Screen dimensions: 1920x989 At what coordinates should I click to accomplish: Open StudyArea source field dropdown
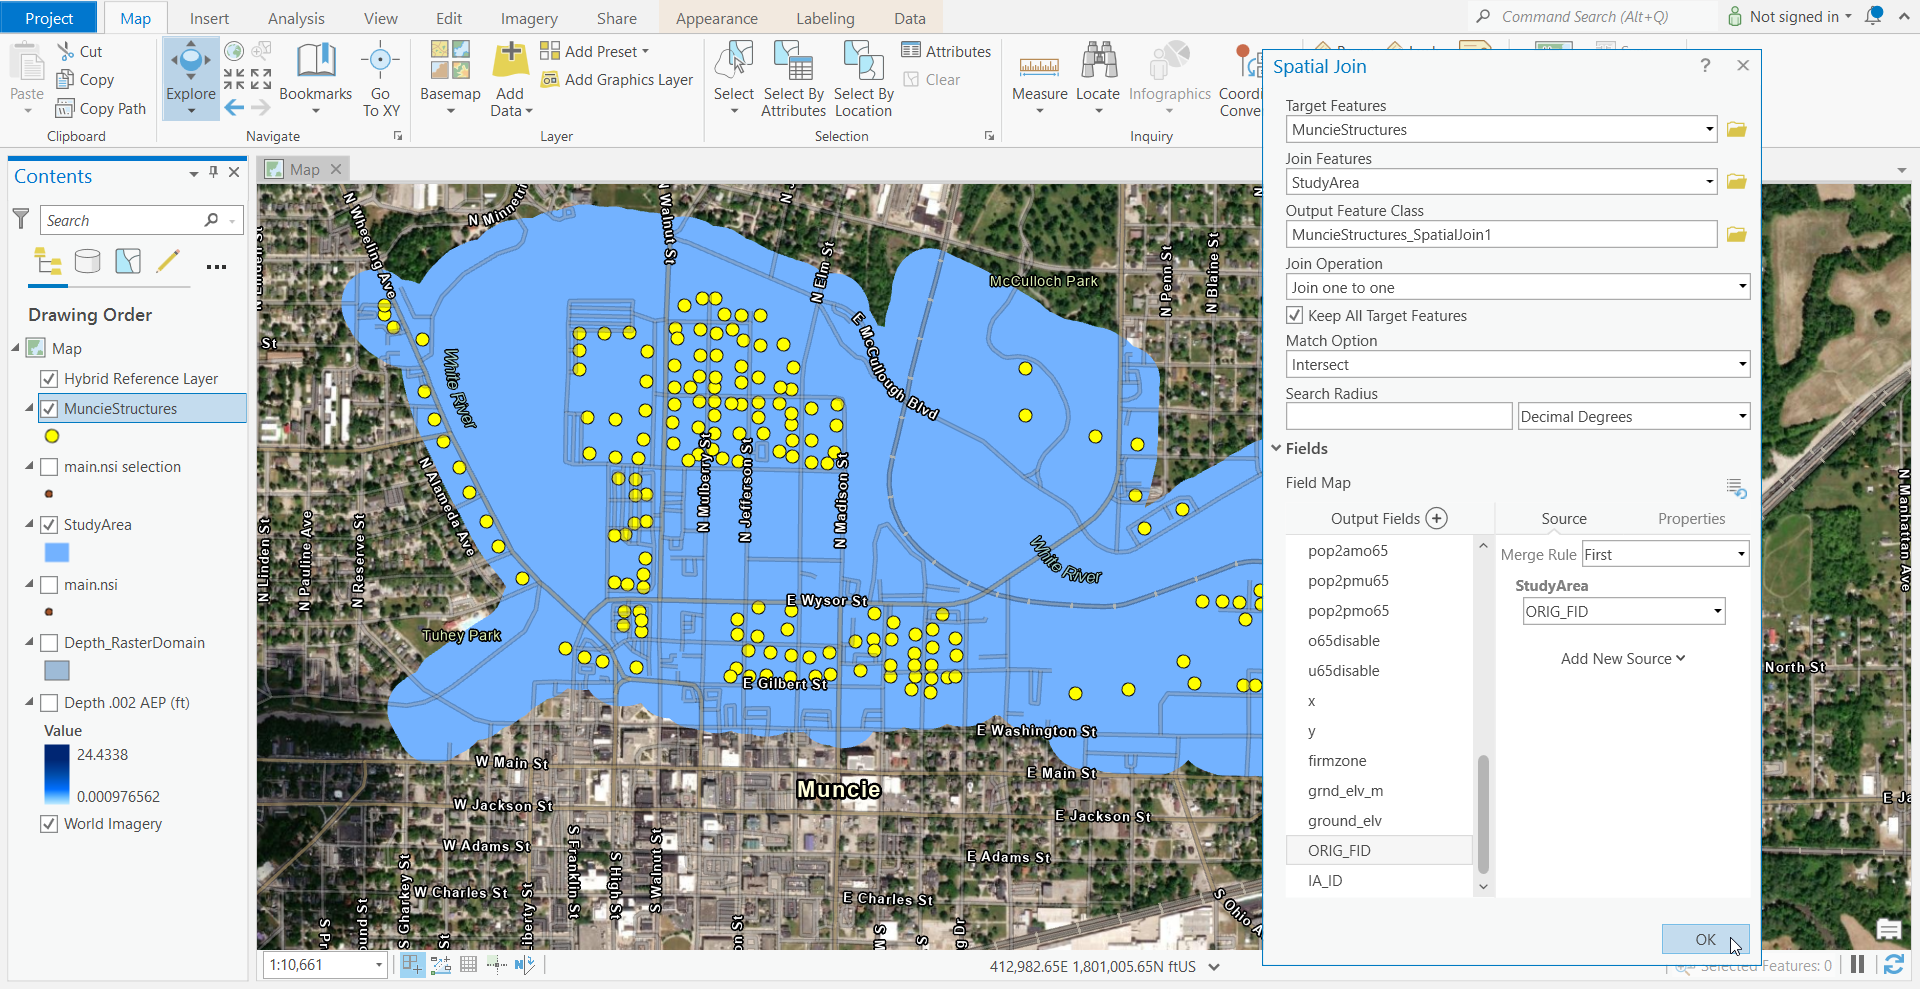coord(1717,611)
